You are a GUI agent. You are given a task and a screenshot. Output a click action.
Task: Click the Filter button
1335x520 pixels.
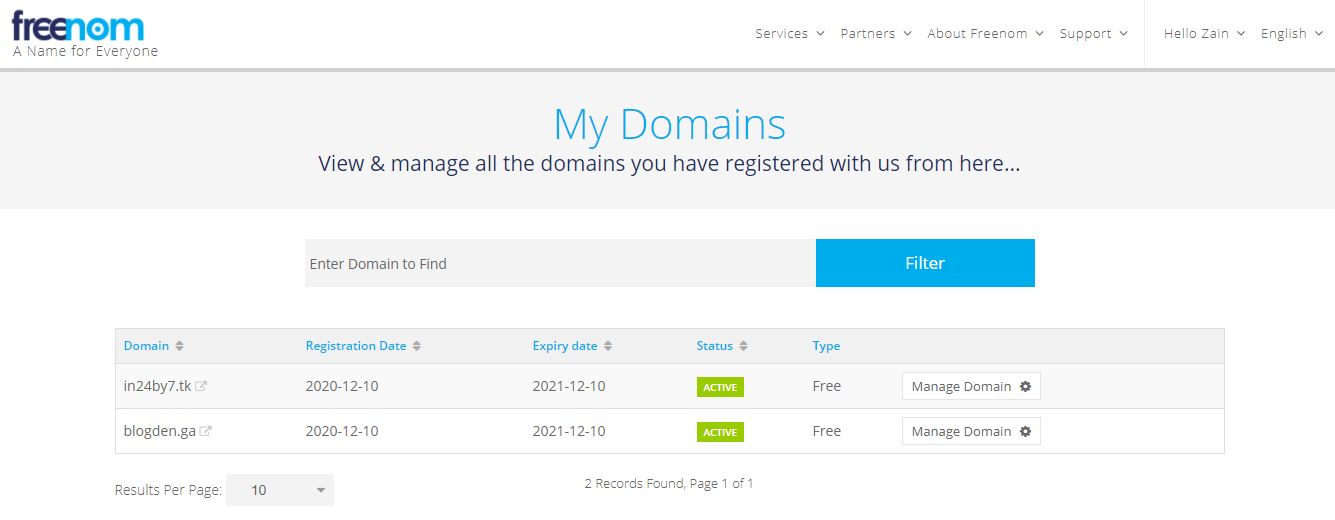click(925, 263)
